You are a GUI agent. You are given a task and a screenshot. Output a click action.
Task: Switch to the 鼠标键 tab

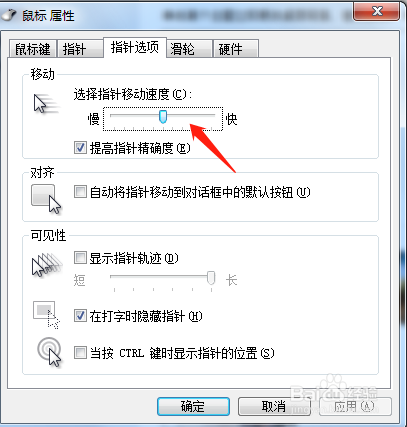point(33,49)
